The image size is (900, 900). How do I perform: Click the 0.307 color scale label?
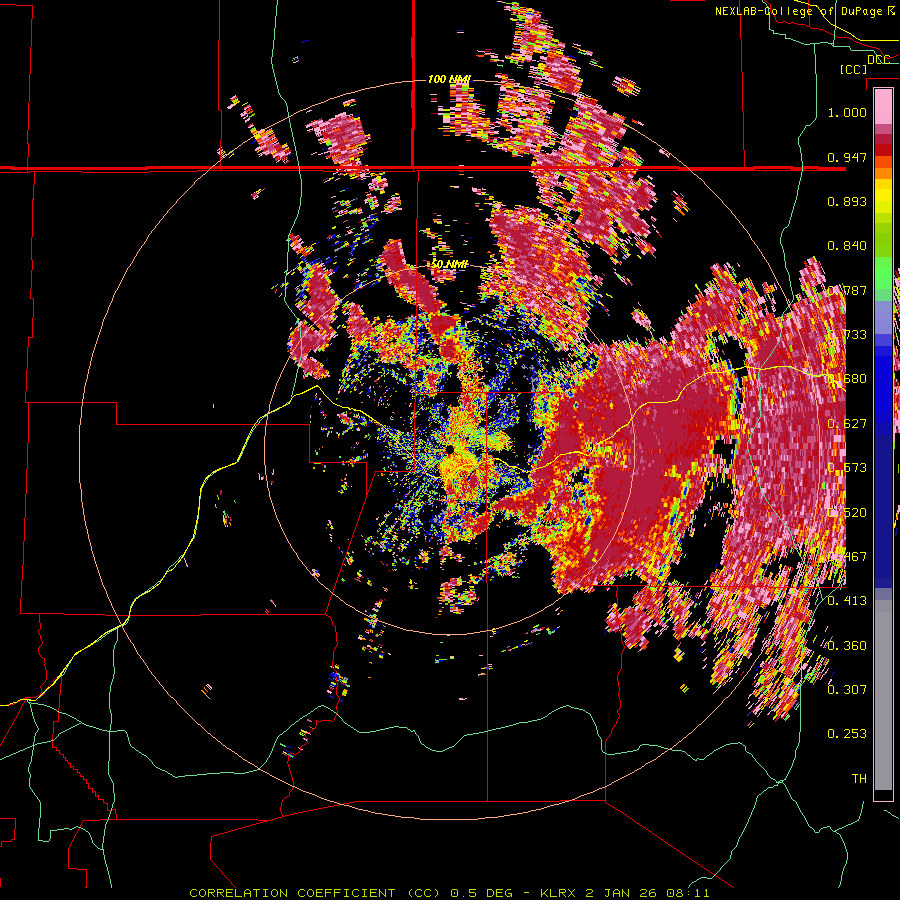click(x=847, y=690)
